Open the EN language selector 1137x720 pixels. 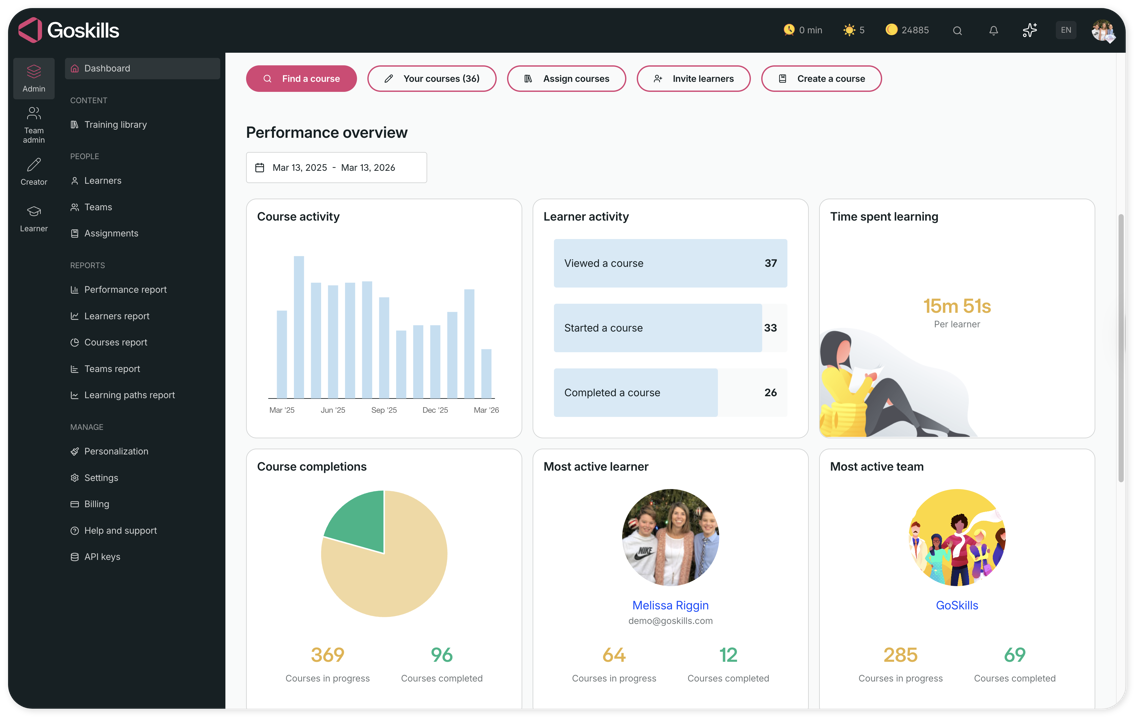point(1066,30)
